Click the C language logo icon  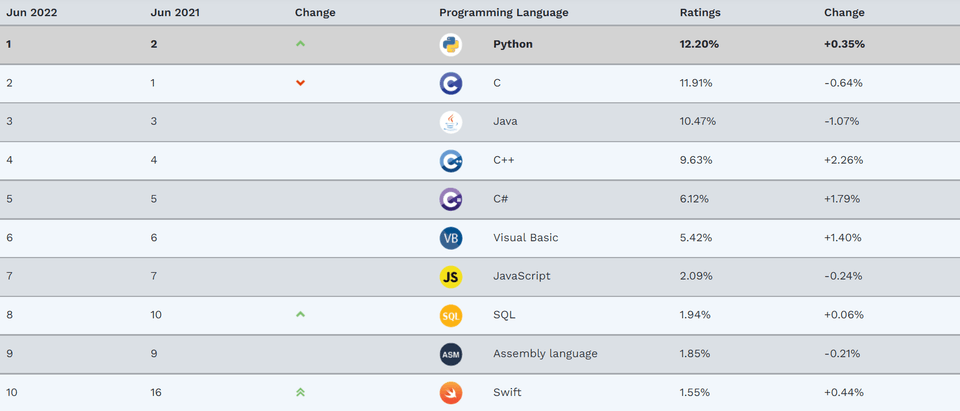pyautogui.click(x=451, y=83)
